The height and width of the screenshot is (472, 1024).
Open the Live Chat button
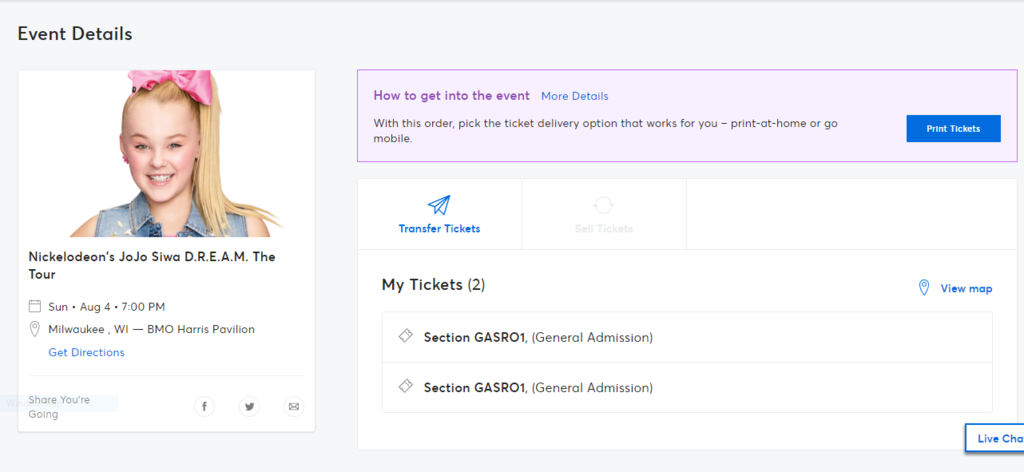pyautogui.click(x=996, y=438)
